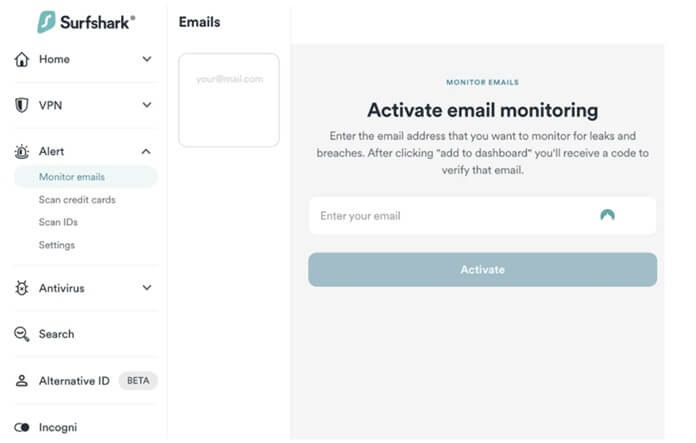Open the Antivirus bug icon
Screen dimensions: 696x443
pyautogui.click(x=21, y=288)
